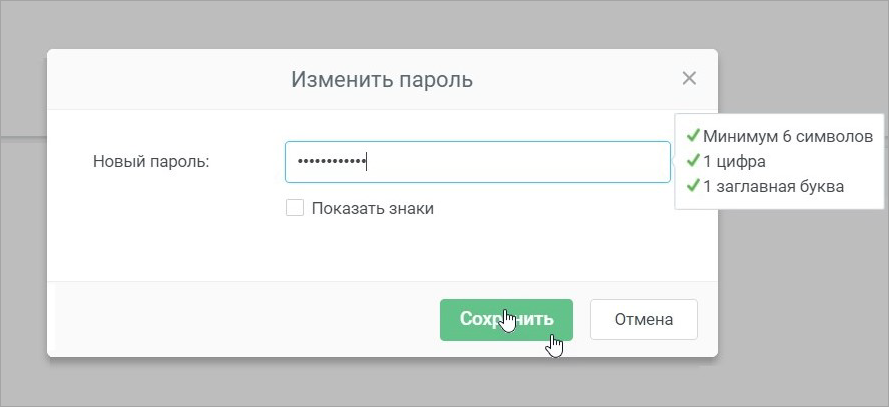Click the green checkmark beside 1 цифра
The width and height of the screenshot is (889, 407).
pyautogui.click(x=693, y=160)
